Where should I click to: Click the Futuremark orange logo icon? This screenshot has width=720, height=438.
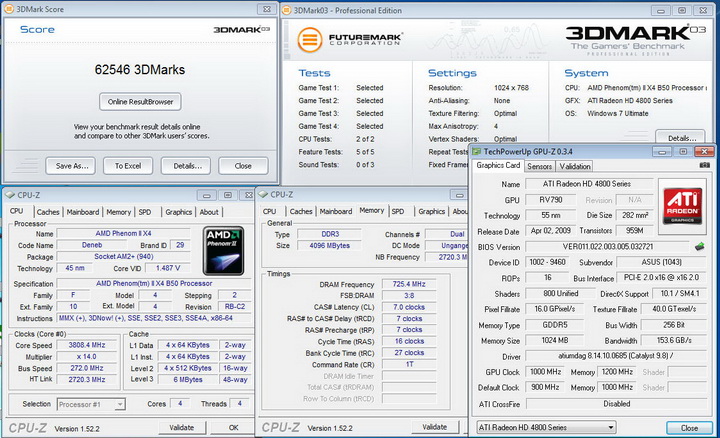coord(309,39)
